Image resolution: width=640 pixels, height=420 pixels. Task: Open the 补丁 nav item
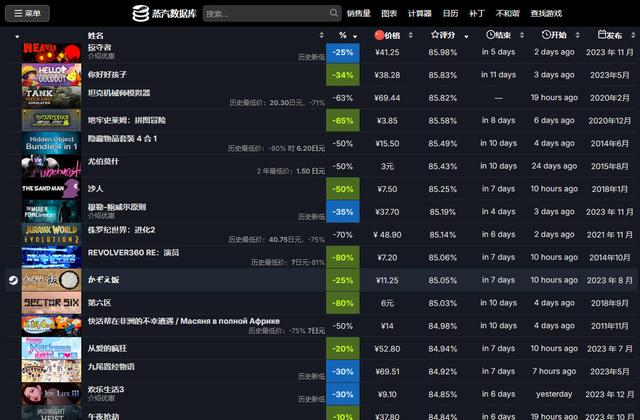click(x=477, y=13)
